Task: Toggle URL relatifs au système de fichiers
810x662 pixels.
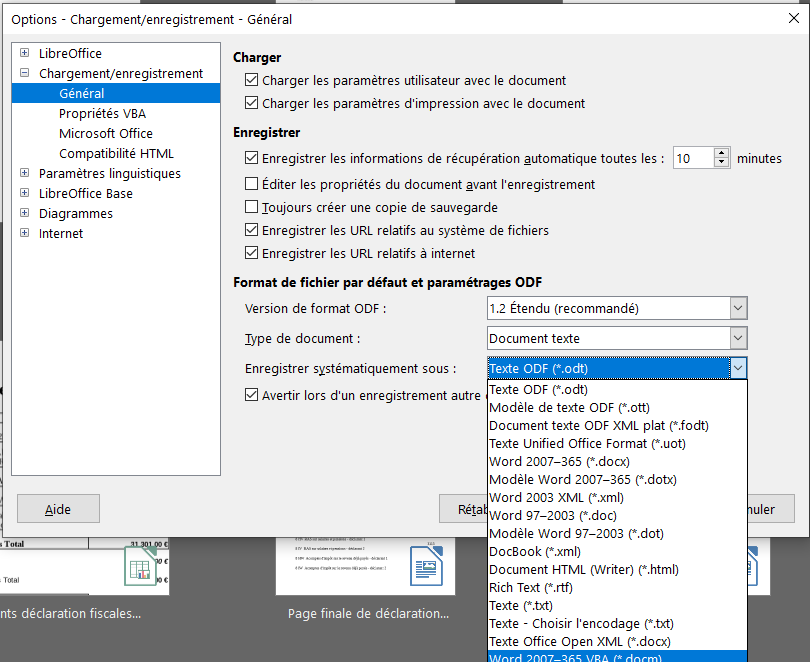Action: [x=252, y=229]
